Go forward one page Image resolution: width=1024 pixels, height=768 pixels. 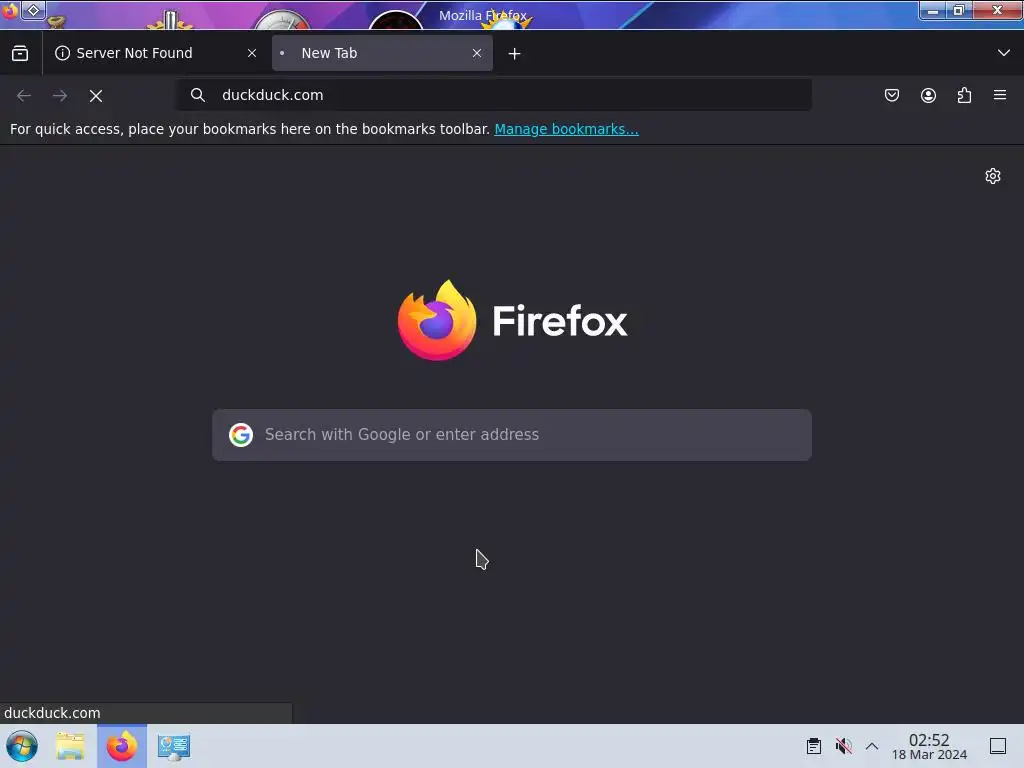(60, 95)
